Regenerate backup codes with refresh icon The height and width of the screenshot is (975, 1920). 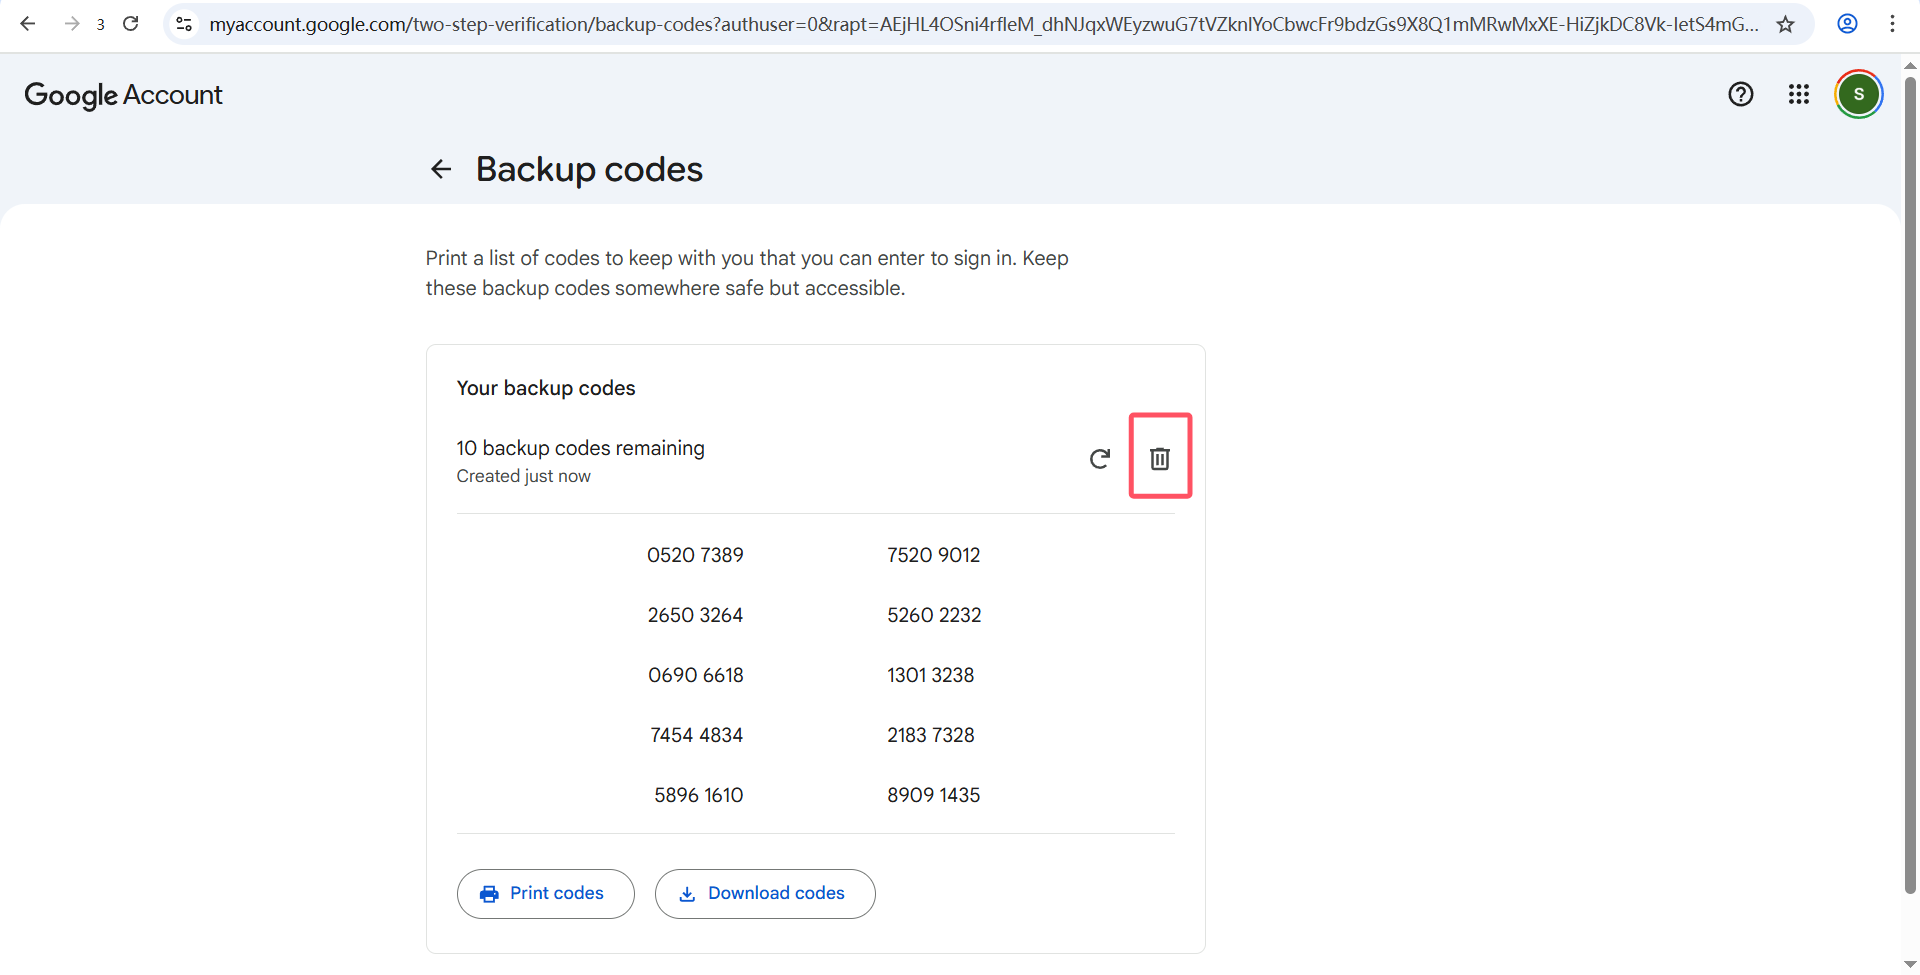[x=1099, y=458]
